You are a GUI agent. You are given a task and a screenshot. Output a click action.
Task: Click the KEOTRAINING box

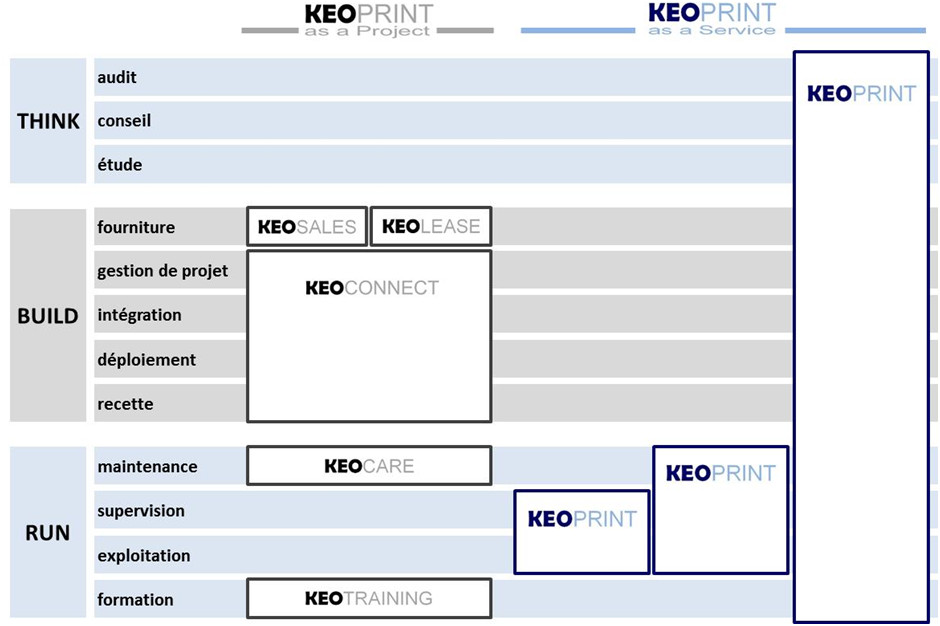[369, 598]
